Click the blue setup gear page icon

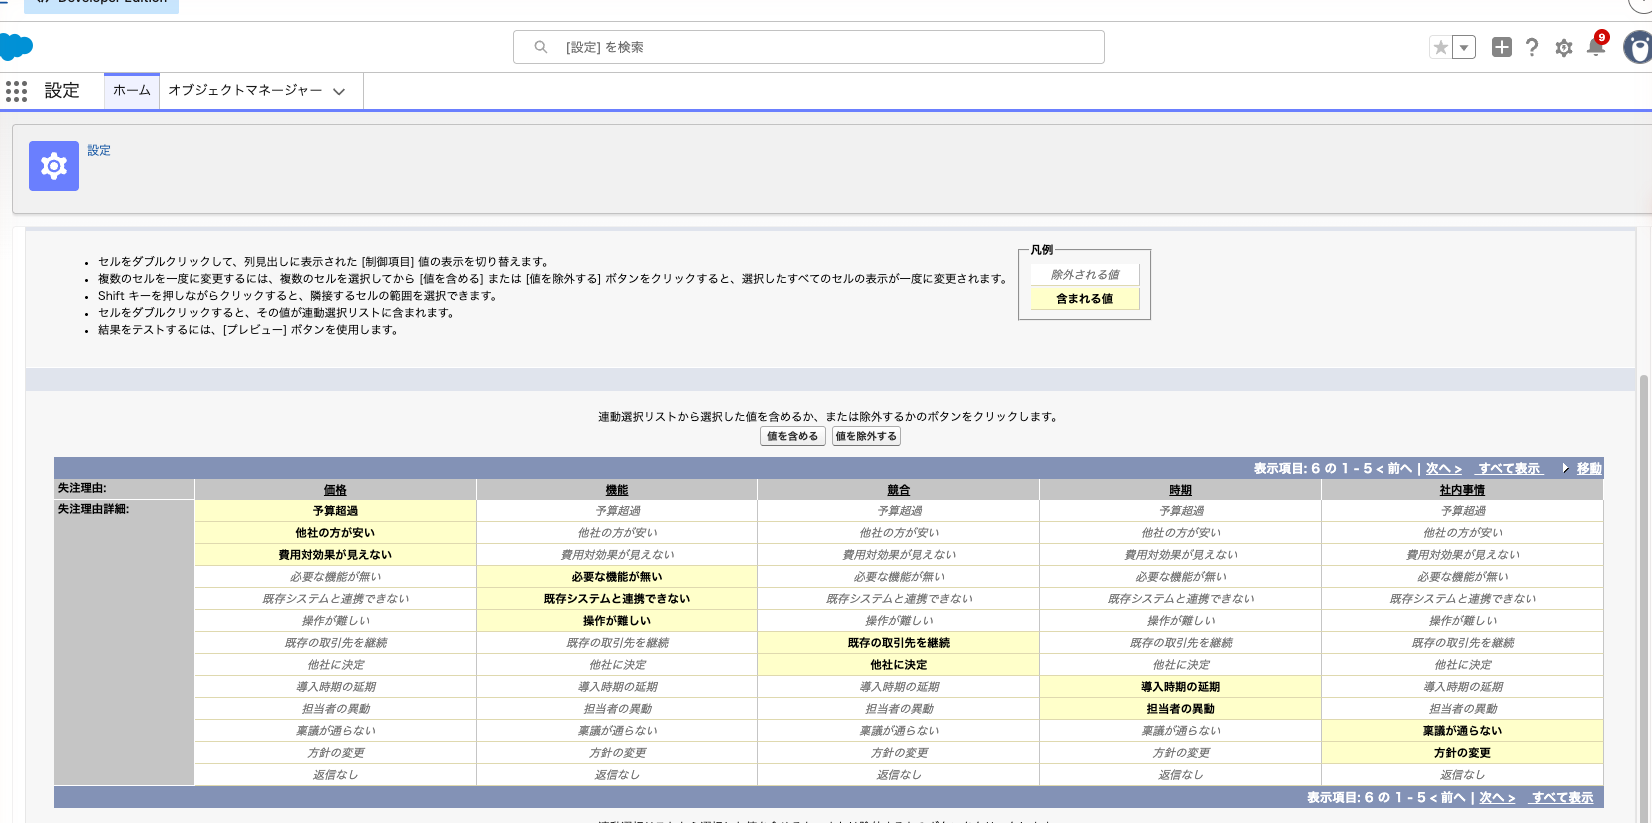(x=54, y=166)
